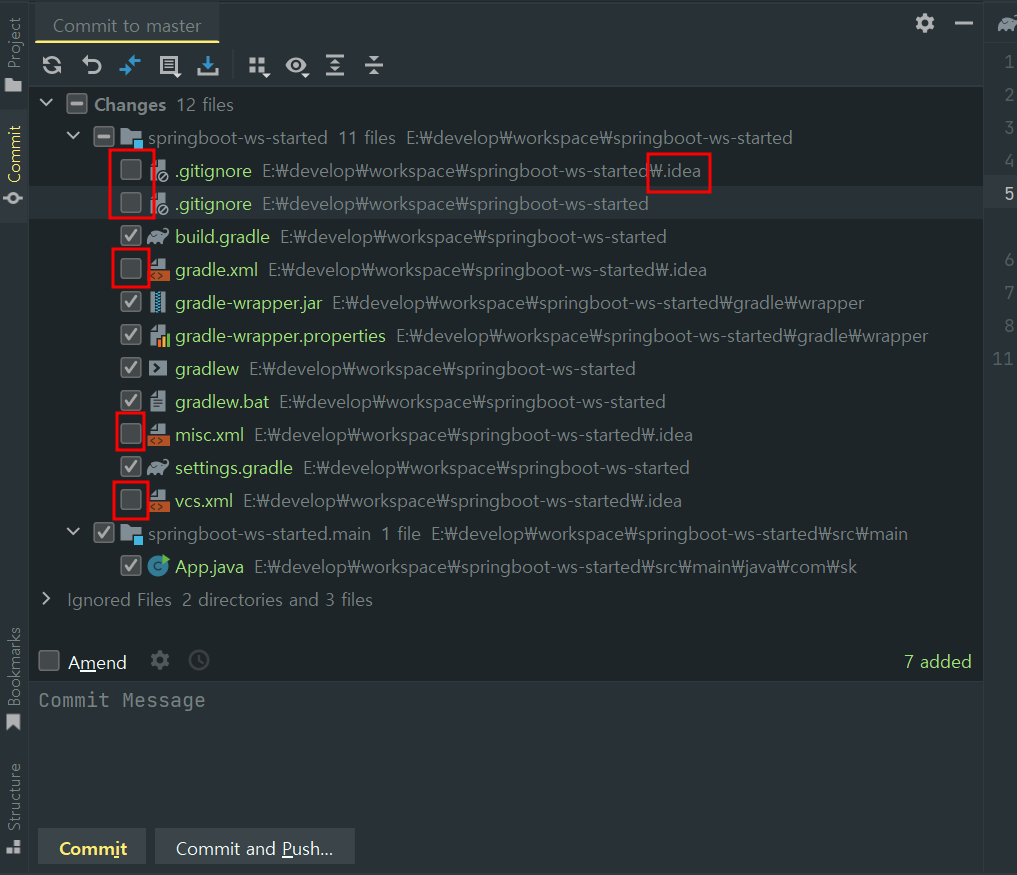Click the Refresh changes icon
This screenshot has width=1017, height=875.
53,66
